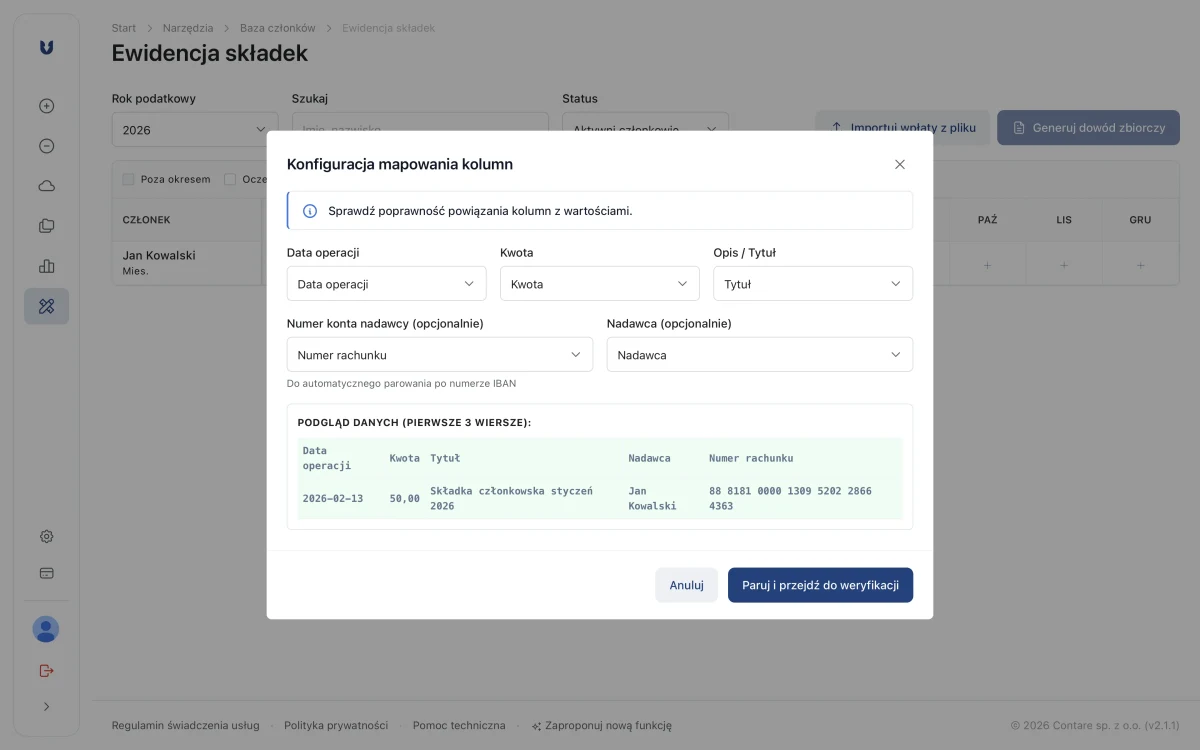Click Importuj wpłaty z pliku button

(902, 128)
